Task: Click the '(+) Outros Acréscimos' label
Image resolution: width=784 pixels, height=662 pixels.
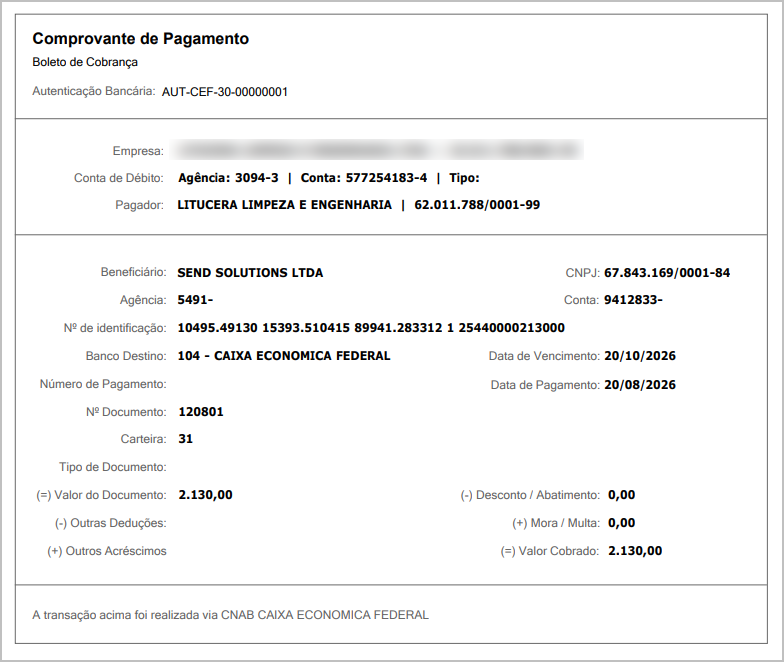Action: coord(106,551)
